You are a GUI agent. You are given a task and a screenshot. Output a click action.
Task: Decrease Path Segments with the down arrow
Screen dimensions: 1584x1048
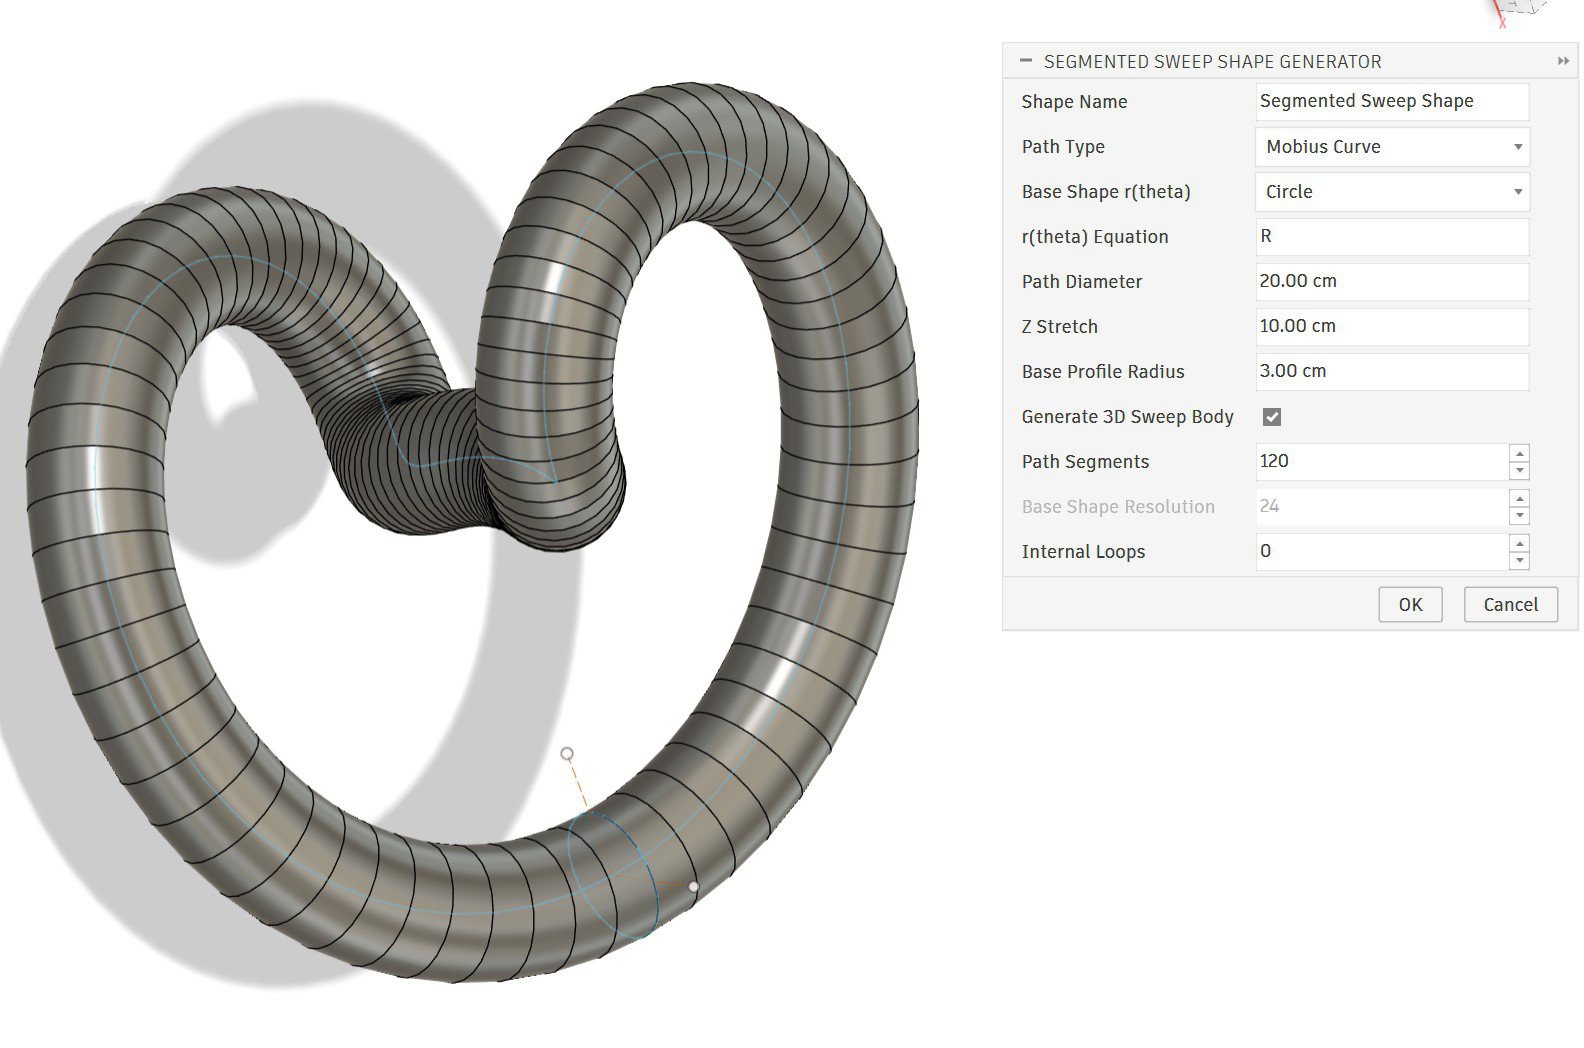click(1519, 471)
